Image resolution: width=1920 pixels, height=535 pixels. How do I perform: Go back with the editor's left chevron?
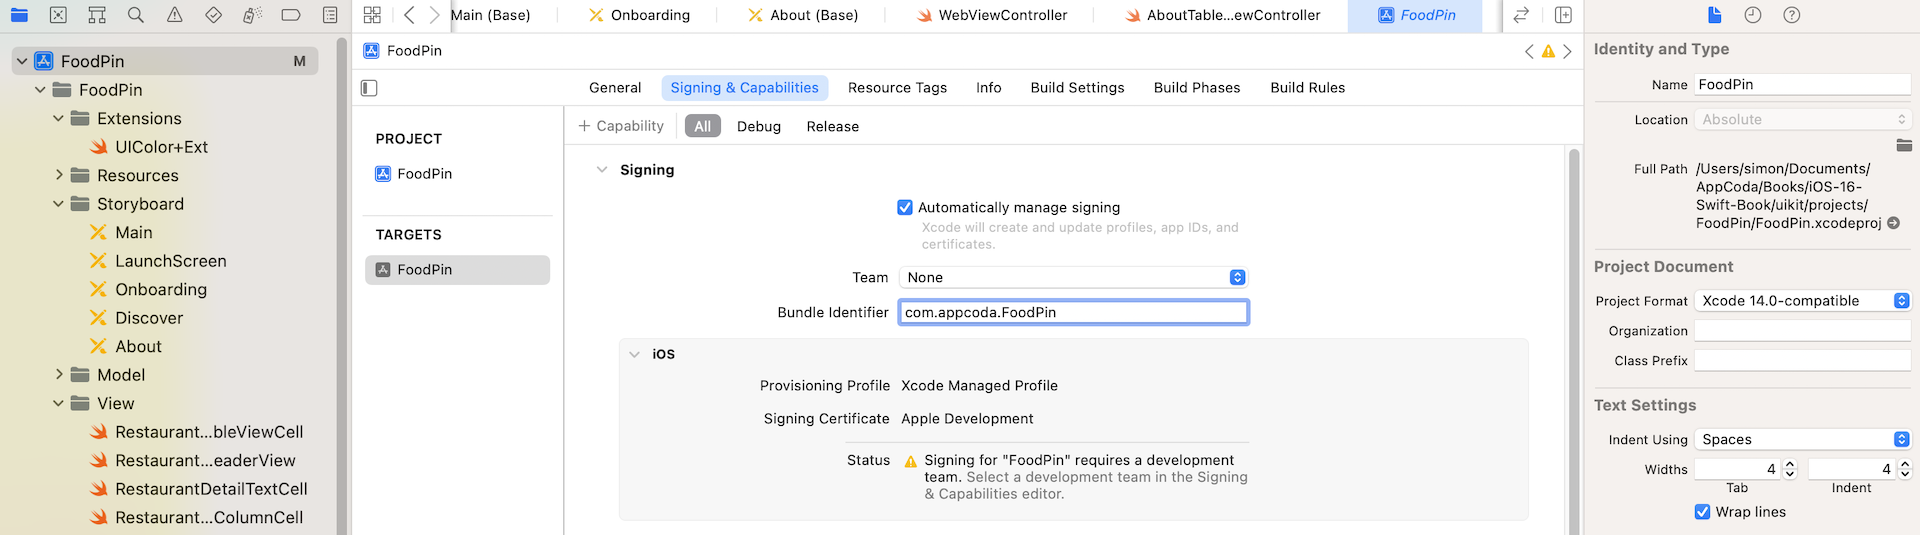409,15
